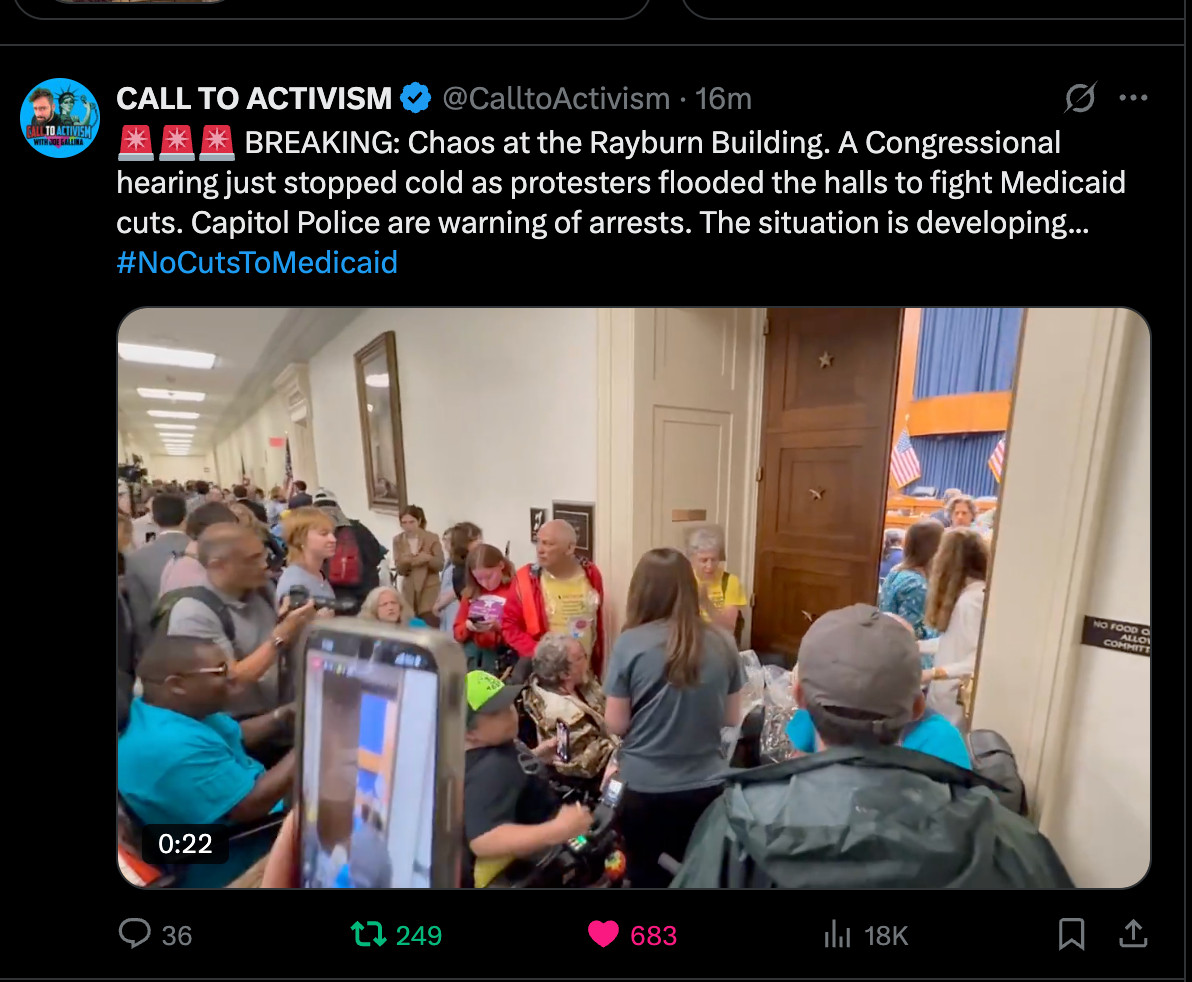Click the BREAKING tweet text body
The width and height of the screenshot is (1192, 982).
coord(621,182)
